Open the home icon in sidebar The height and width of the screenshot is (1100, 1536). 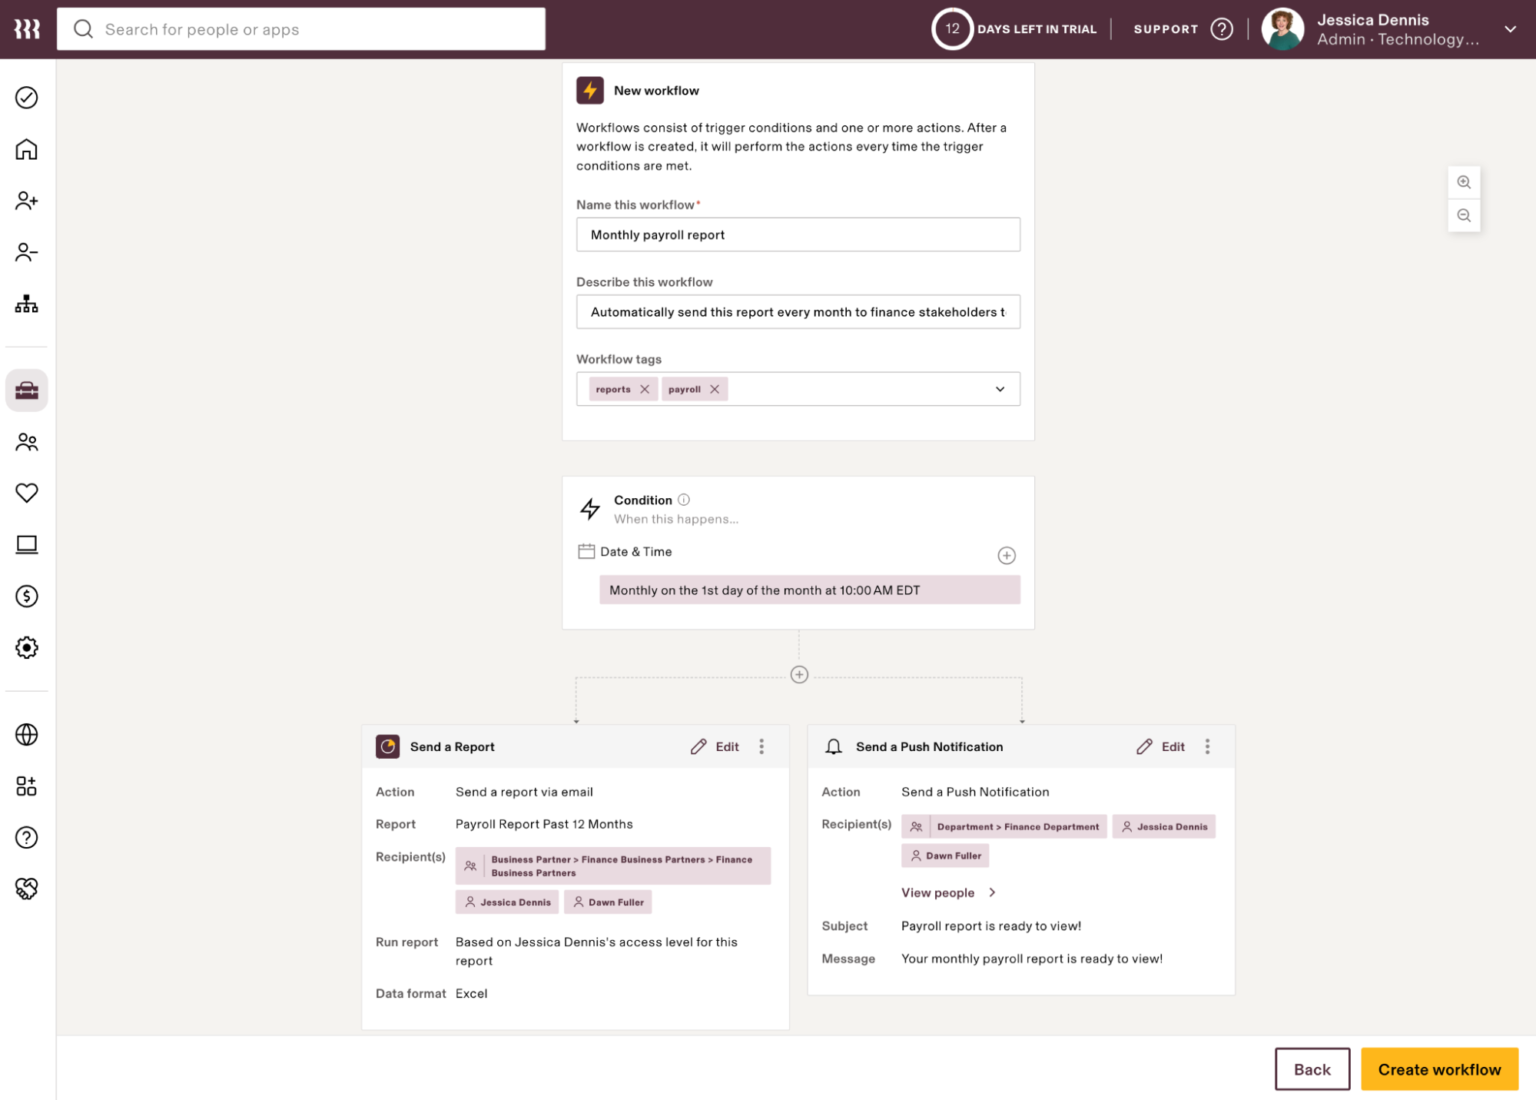[x=27, y=149]
